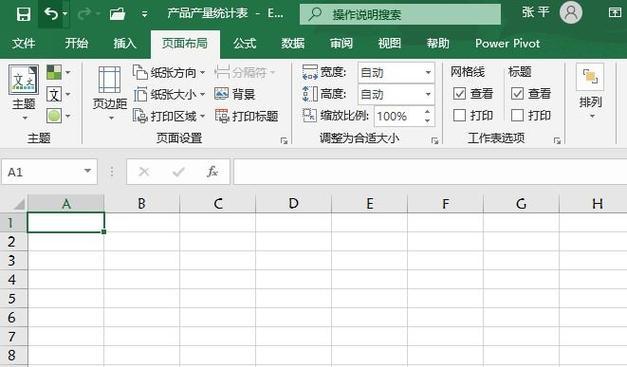Image resolution: width=627 pixels, height=367 pixels.
Task: Click the fx insert function icon
Action: [212, 172]
